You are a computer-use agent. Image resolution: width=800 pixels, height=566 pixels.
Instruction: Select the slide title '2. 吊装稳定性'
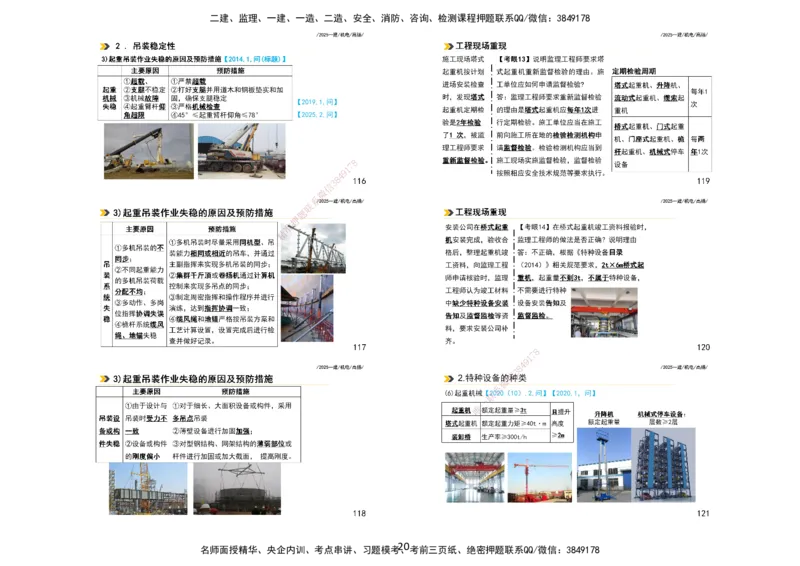[145, 46]
